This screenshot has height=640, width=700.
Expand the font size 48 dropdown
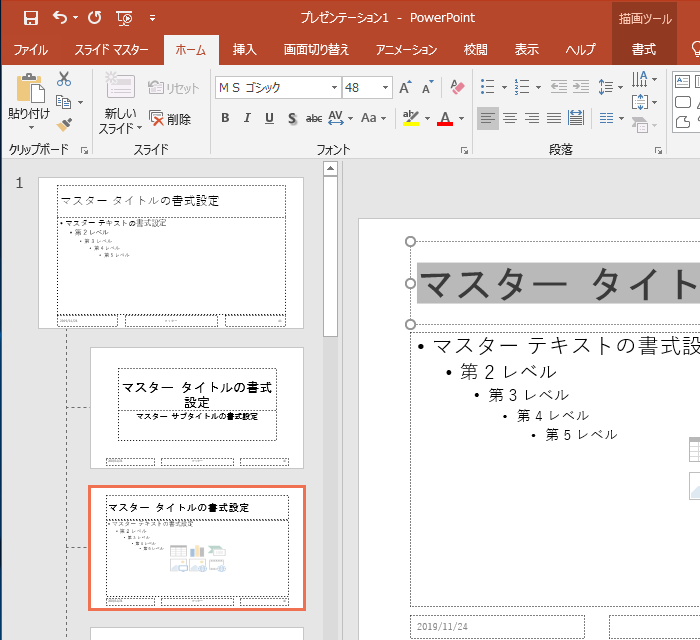point(385,88)
